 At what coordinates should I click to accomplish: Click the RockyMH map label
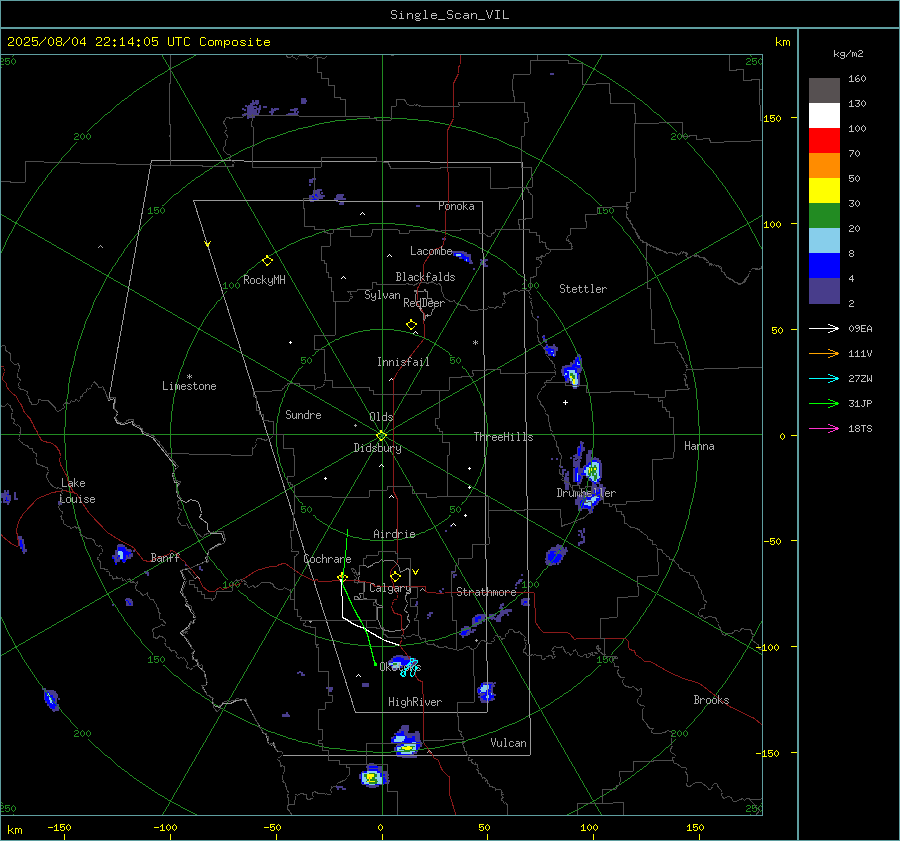pyautogui.click(x=264, y=280)
